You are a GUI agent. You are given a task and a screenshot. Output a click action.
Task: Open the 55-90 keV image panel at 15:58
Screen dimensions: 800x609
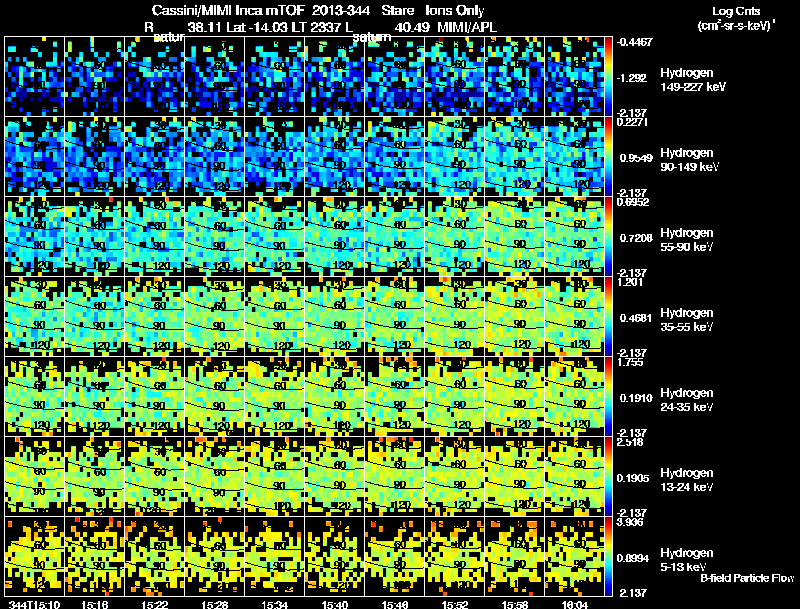[x=515, y=237]
